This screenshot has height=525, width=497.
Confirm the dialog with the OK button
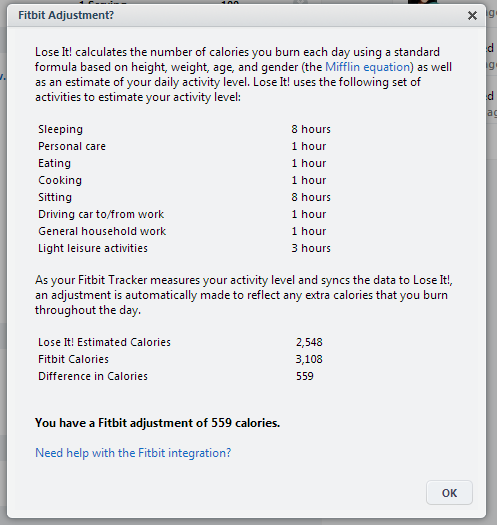pos(449,493)
